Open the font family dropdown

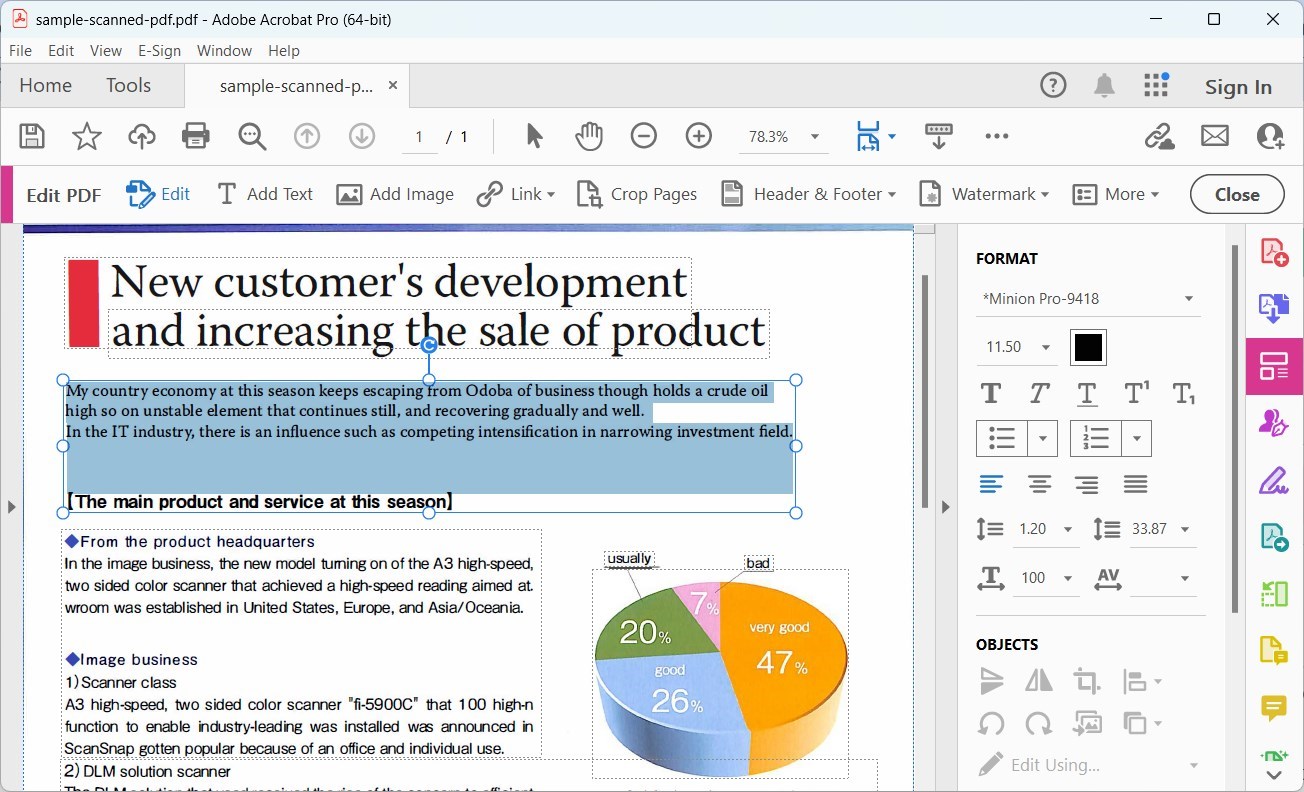pos(1088,298)
